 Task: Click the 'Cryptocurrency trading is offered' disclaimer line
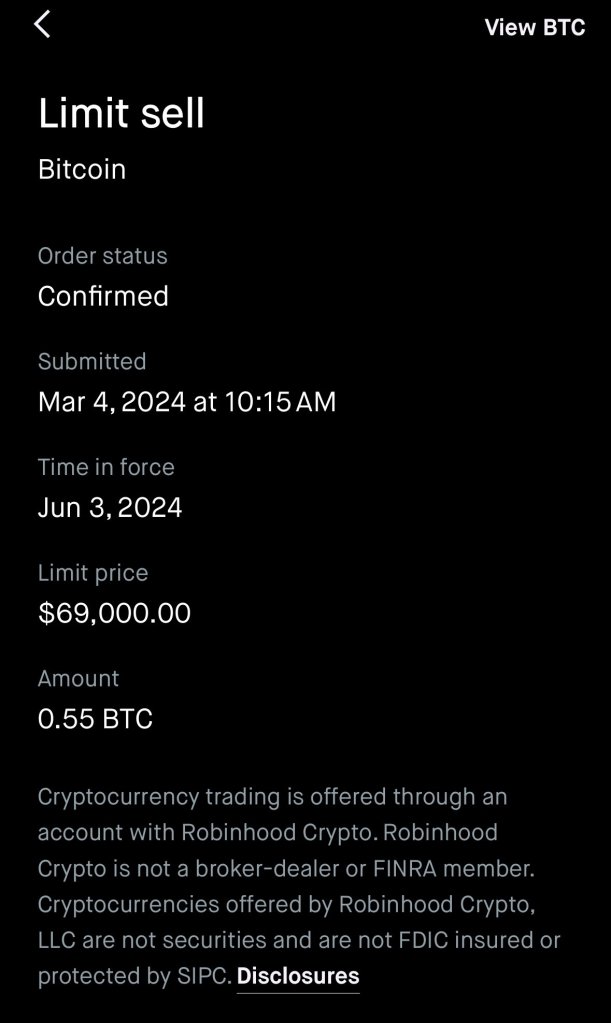click(272, 797)
